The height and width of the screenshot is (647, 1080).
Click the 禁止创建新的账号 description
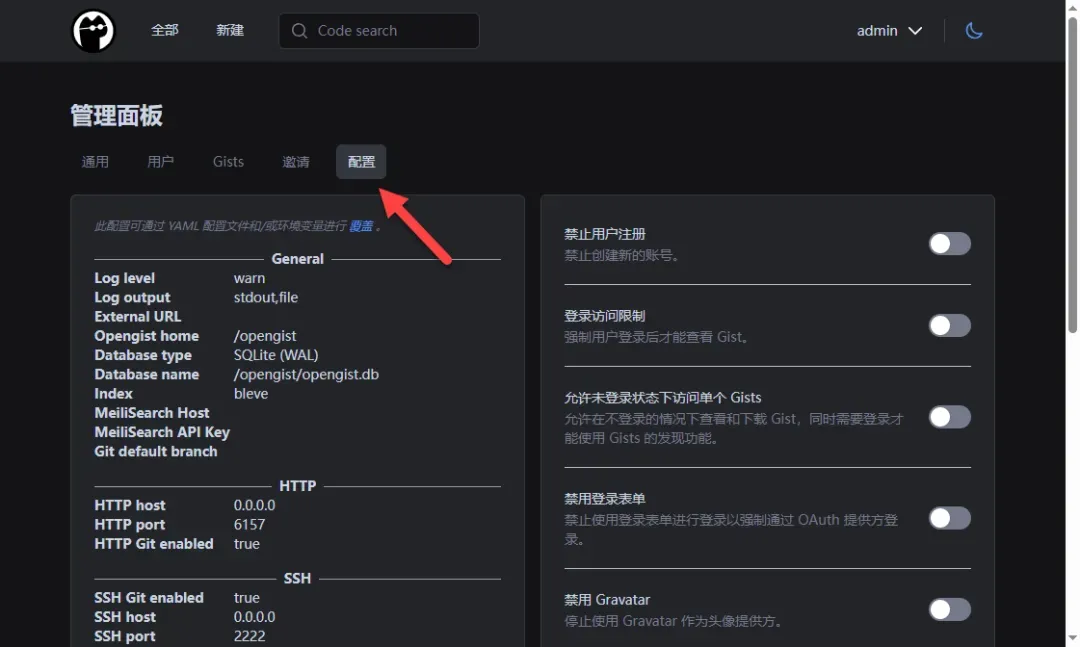point(623,256)
